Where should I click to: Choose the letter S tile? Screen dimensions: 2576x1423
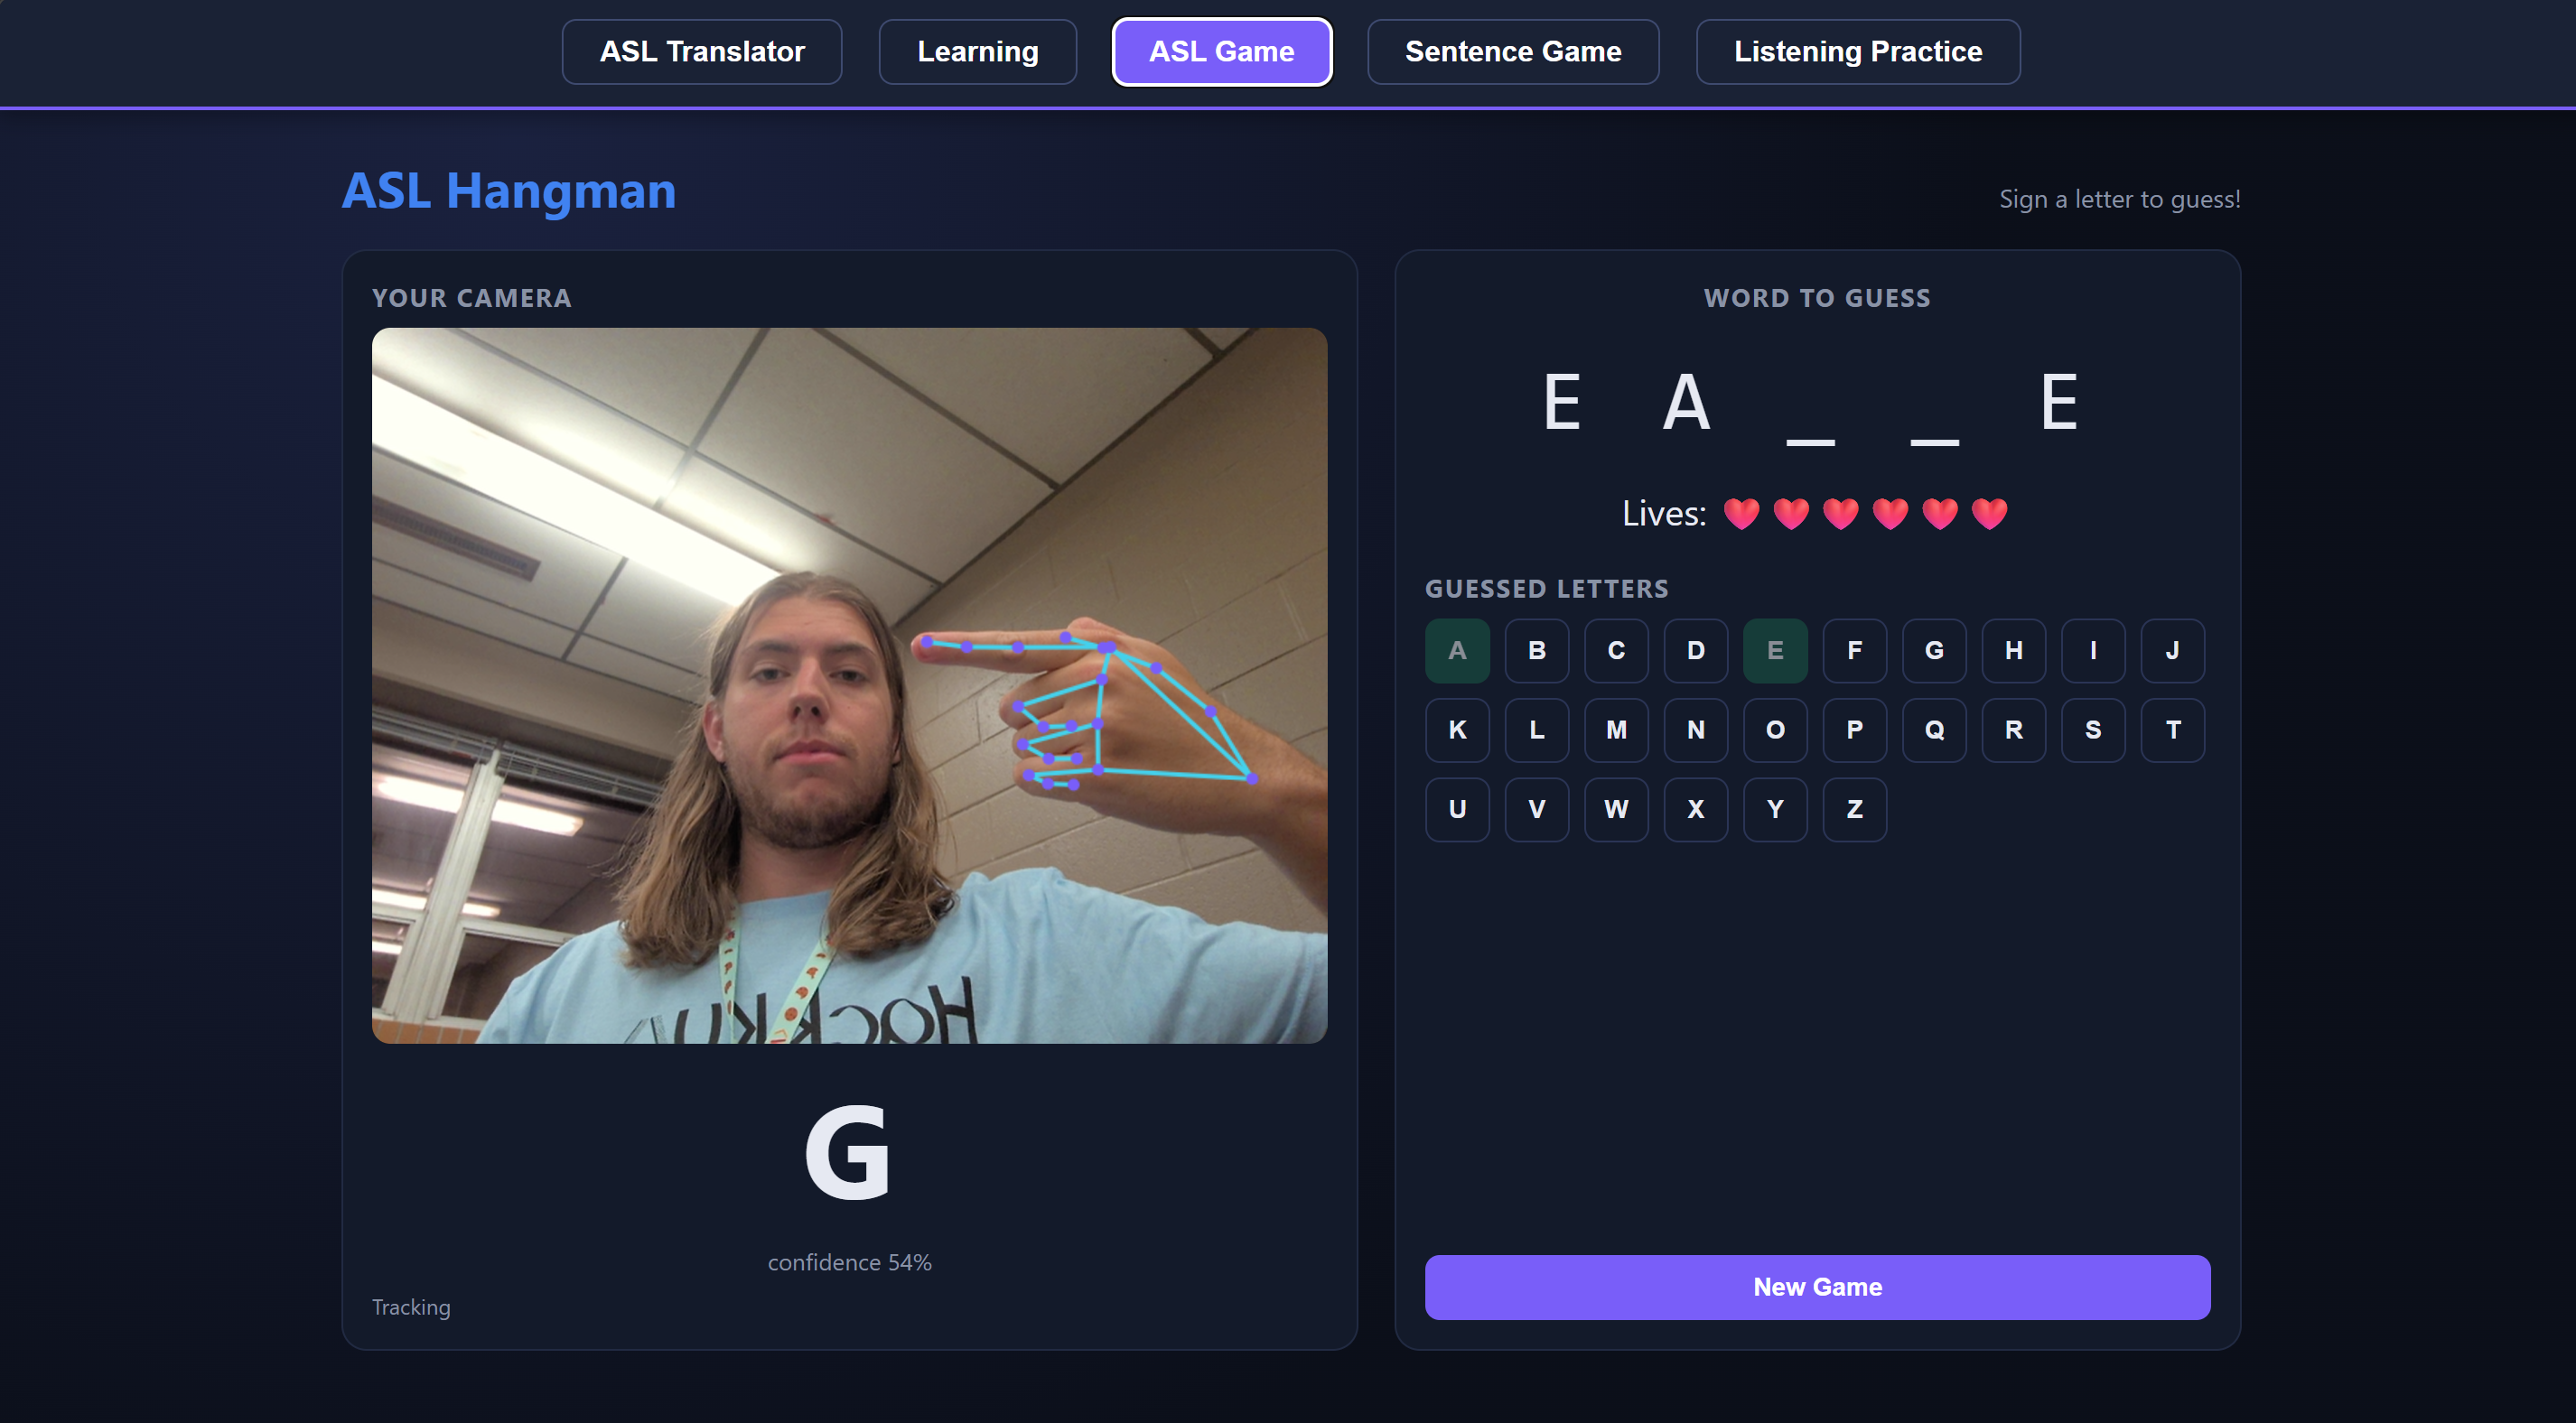point(2092,730)
